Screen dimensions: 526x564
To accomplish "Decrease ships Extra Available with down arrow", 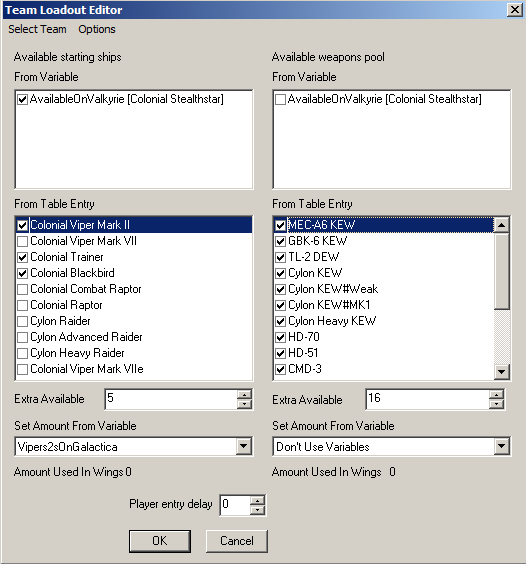I will (x=244, y=404).
